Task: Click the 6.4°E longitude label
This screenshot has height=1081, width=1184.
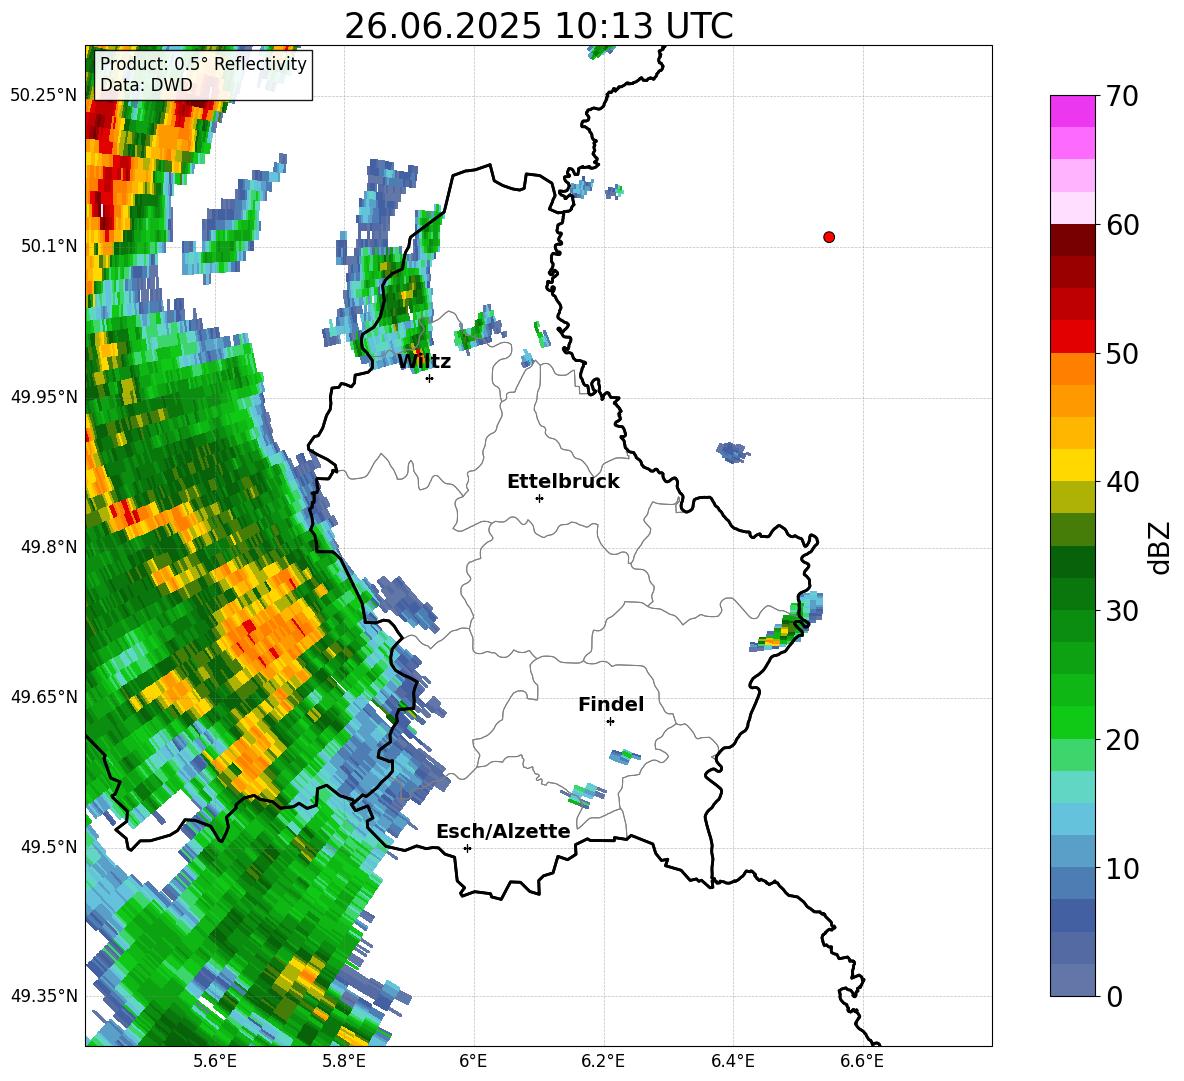Action: pyautogui.click(x=732, y=1061)
